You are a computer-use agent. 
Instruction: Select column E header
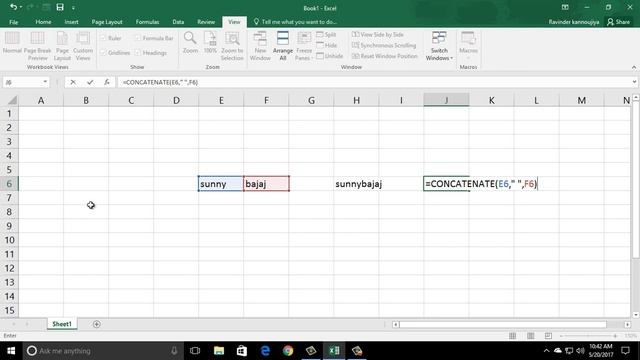pos(221,100)
